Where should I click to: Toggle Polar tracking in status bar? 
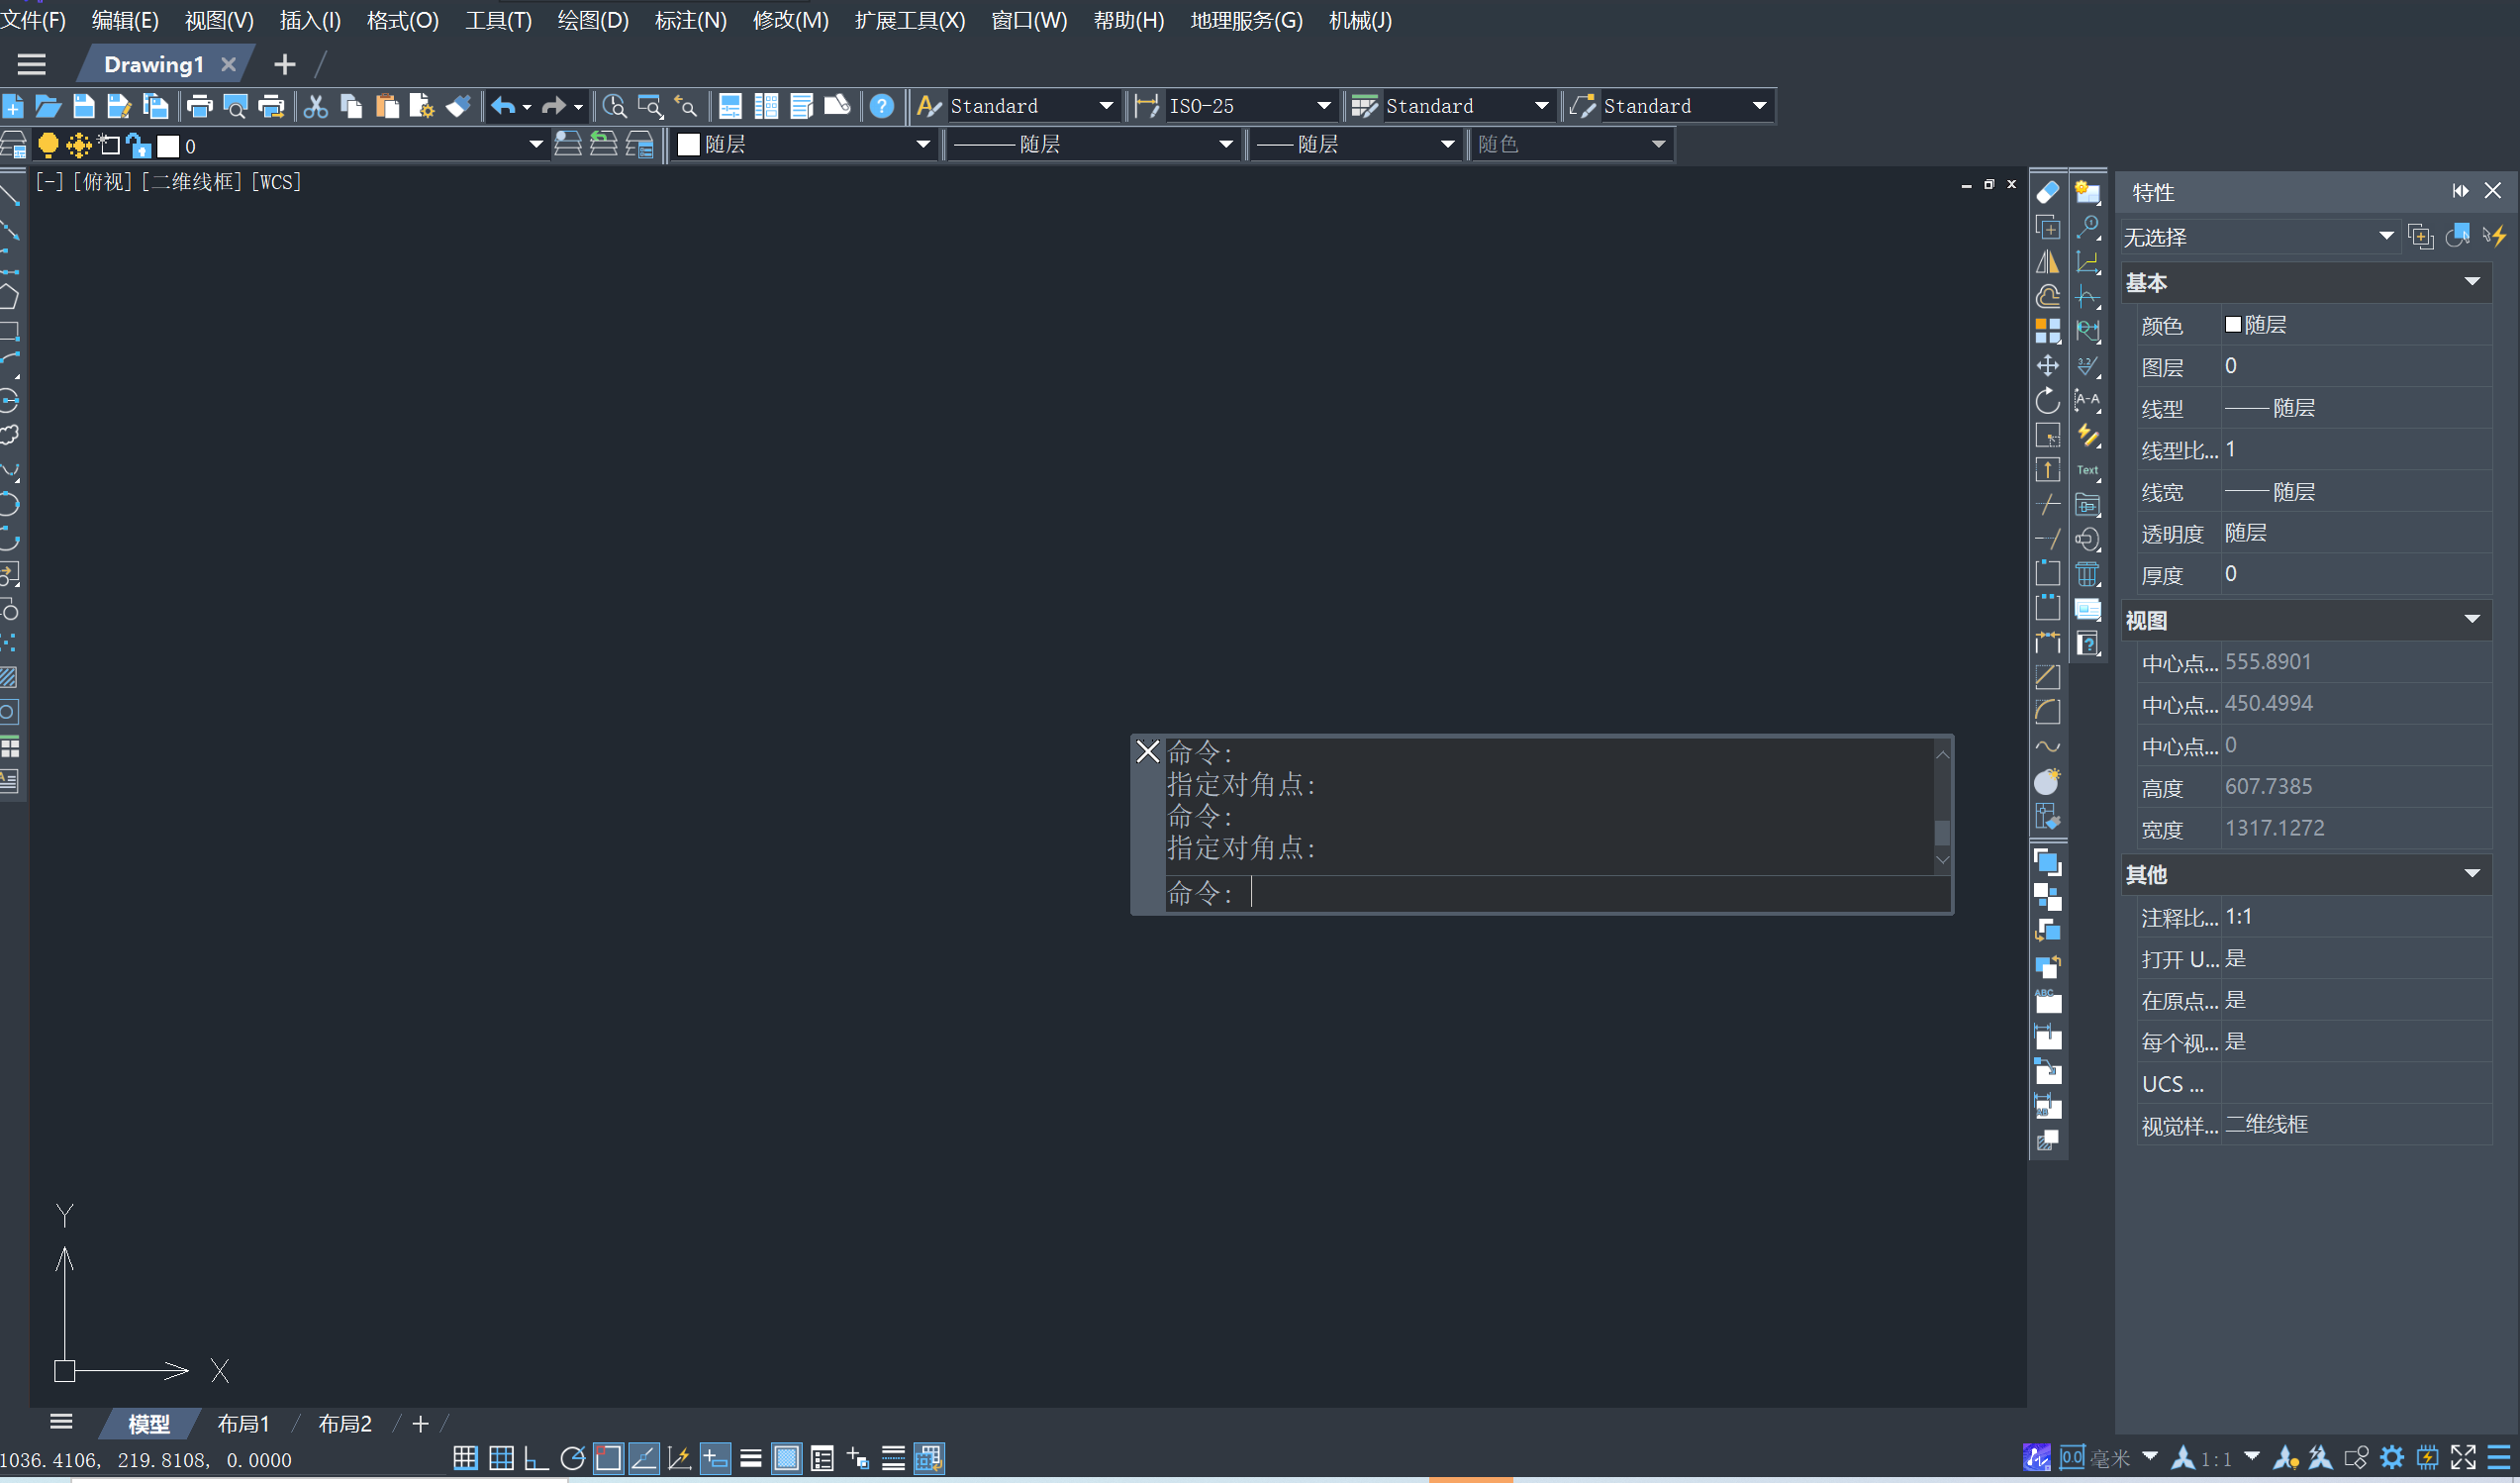click(x=572, y=1459)
